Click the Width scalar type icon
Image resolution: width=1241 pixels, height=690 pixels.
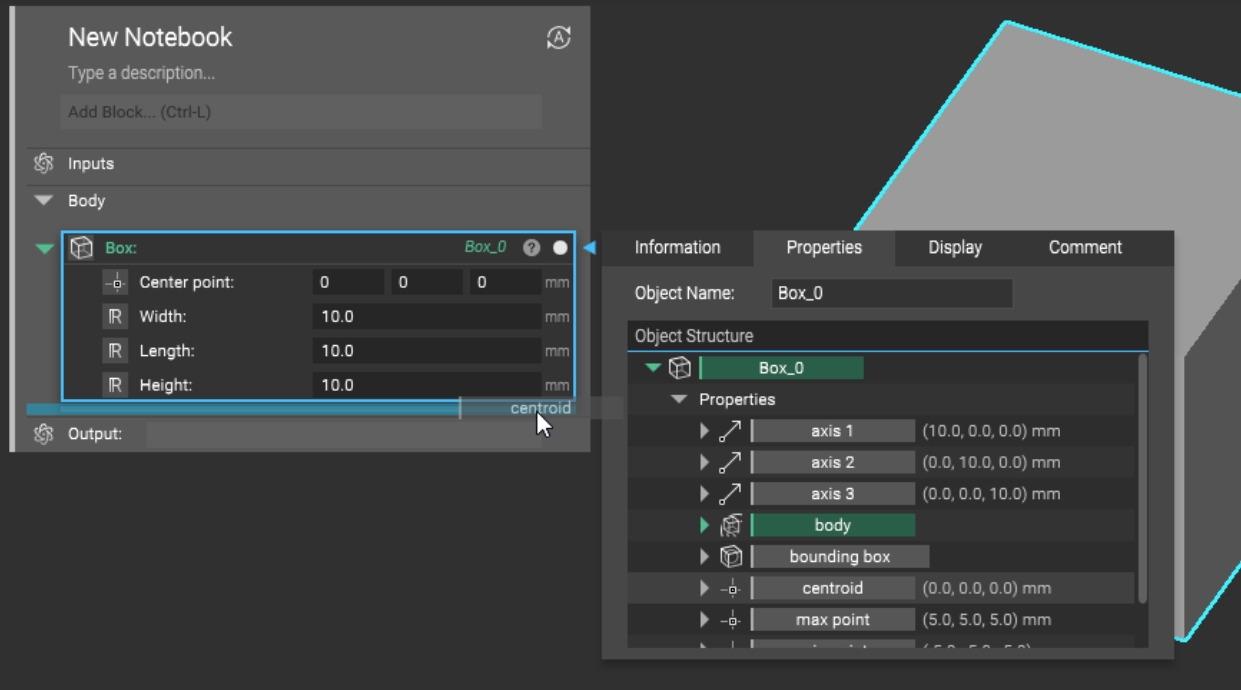click(116, 317)
